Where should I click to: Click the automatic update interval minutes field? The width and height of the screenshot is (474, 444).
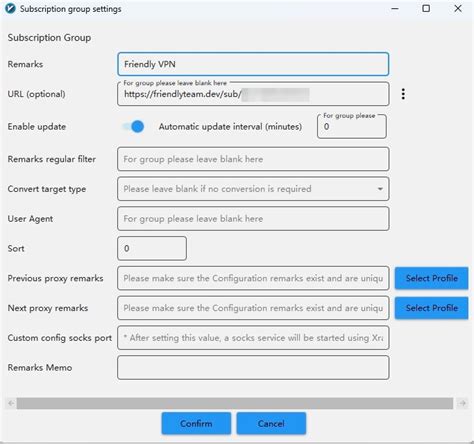[x=352, y=127]
